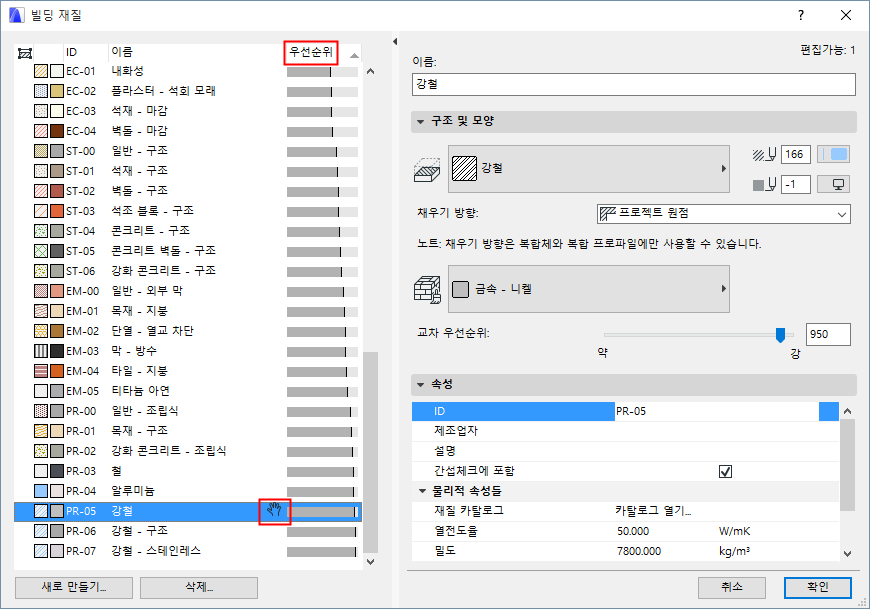The height and width of the screenshot is (609, 870).
Task: Select the PR-02 강화 콘크리트 - 조립식 row
Action: tap(188, 451)
